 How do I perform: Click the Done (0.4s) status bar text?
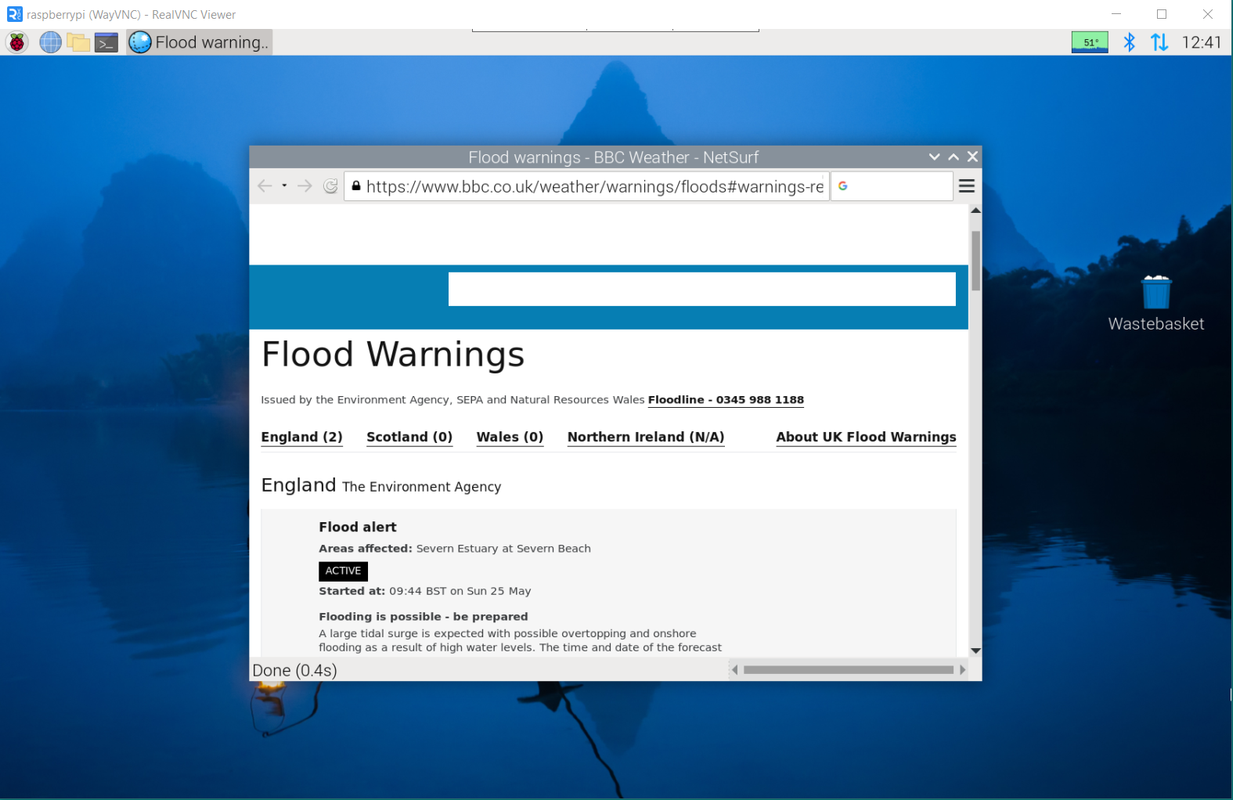pyautogui.click(x=295, y=670)
